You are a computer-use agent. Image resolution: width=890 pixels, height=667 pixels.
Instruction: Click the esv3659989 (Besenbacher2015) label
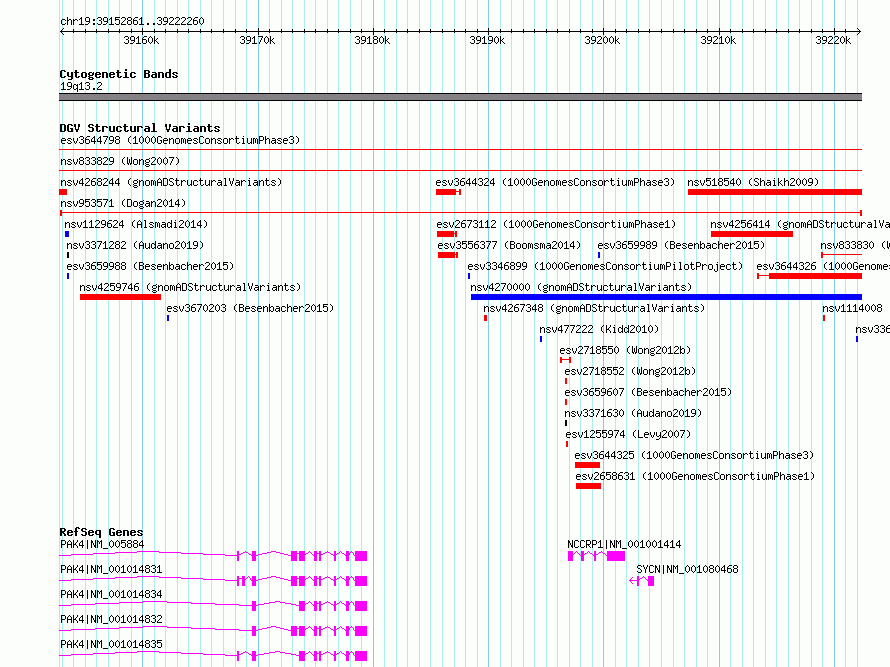coord(681,245)
